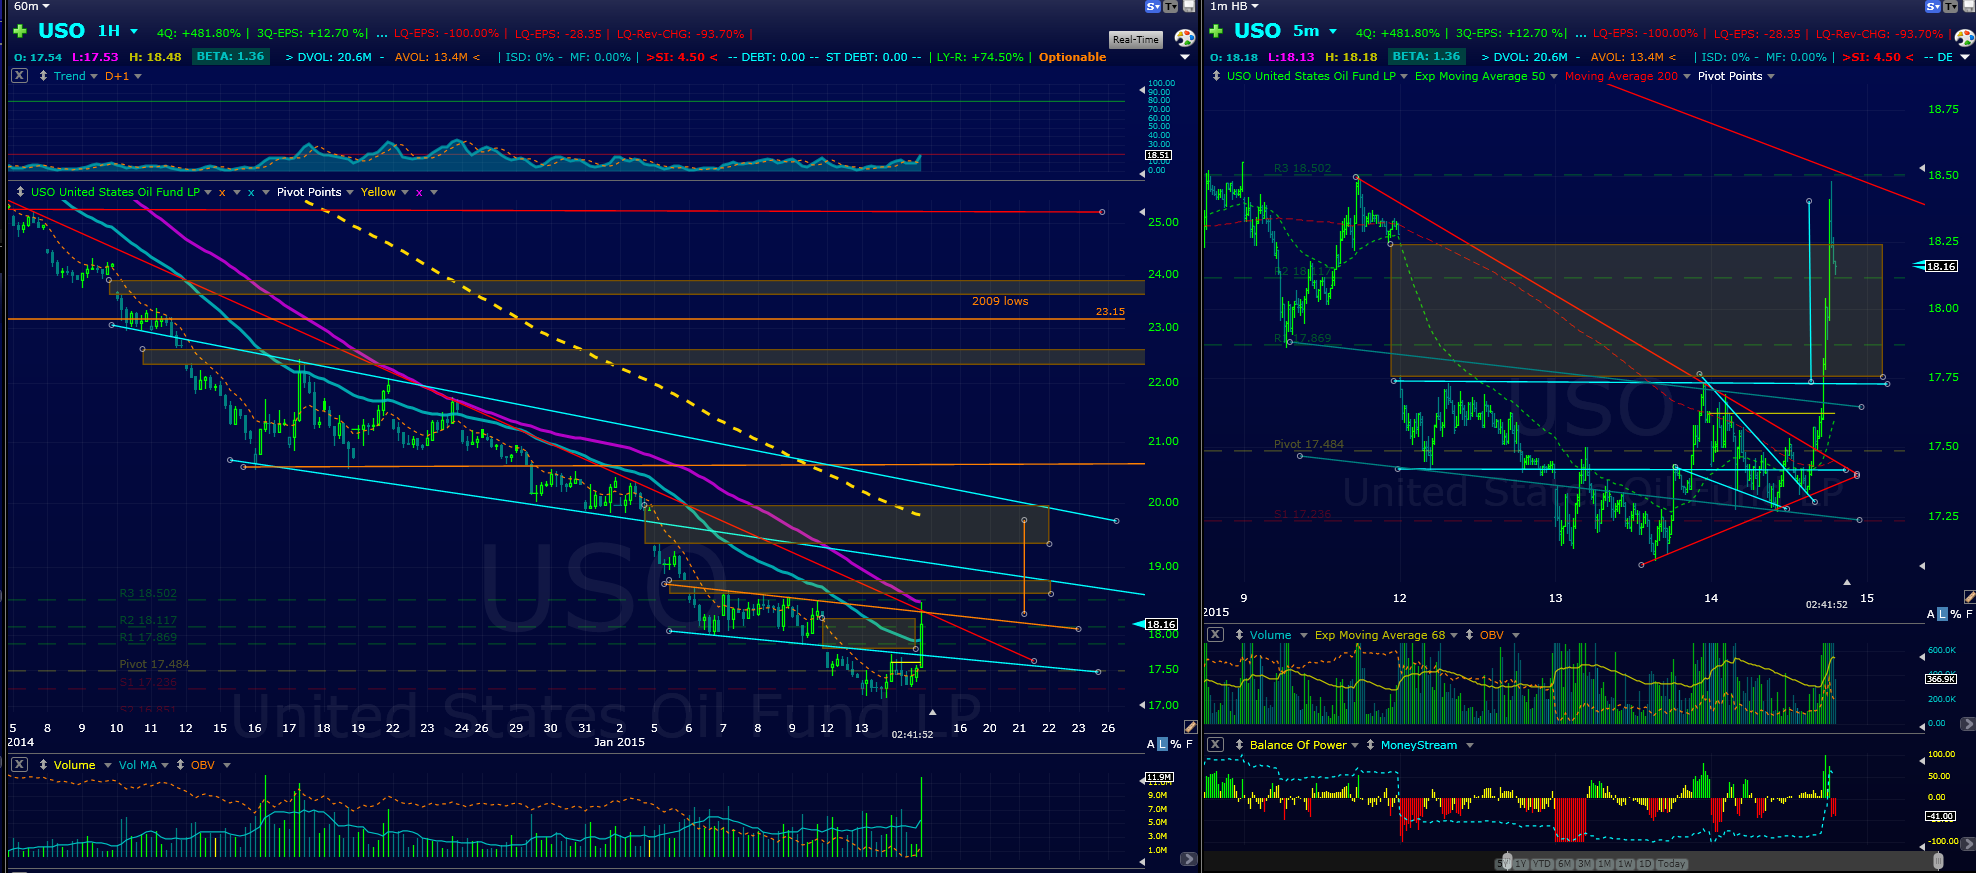This screenshot has height=873, width=1976.
Task: Click right handle of time range slider
Action: (x=1938, y=861)
